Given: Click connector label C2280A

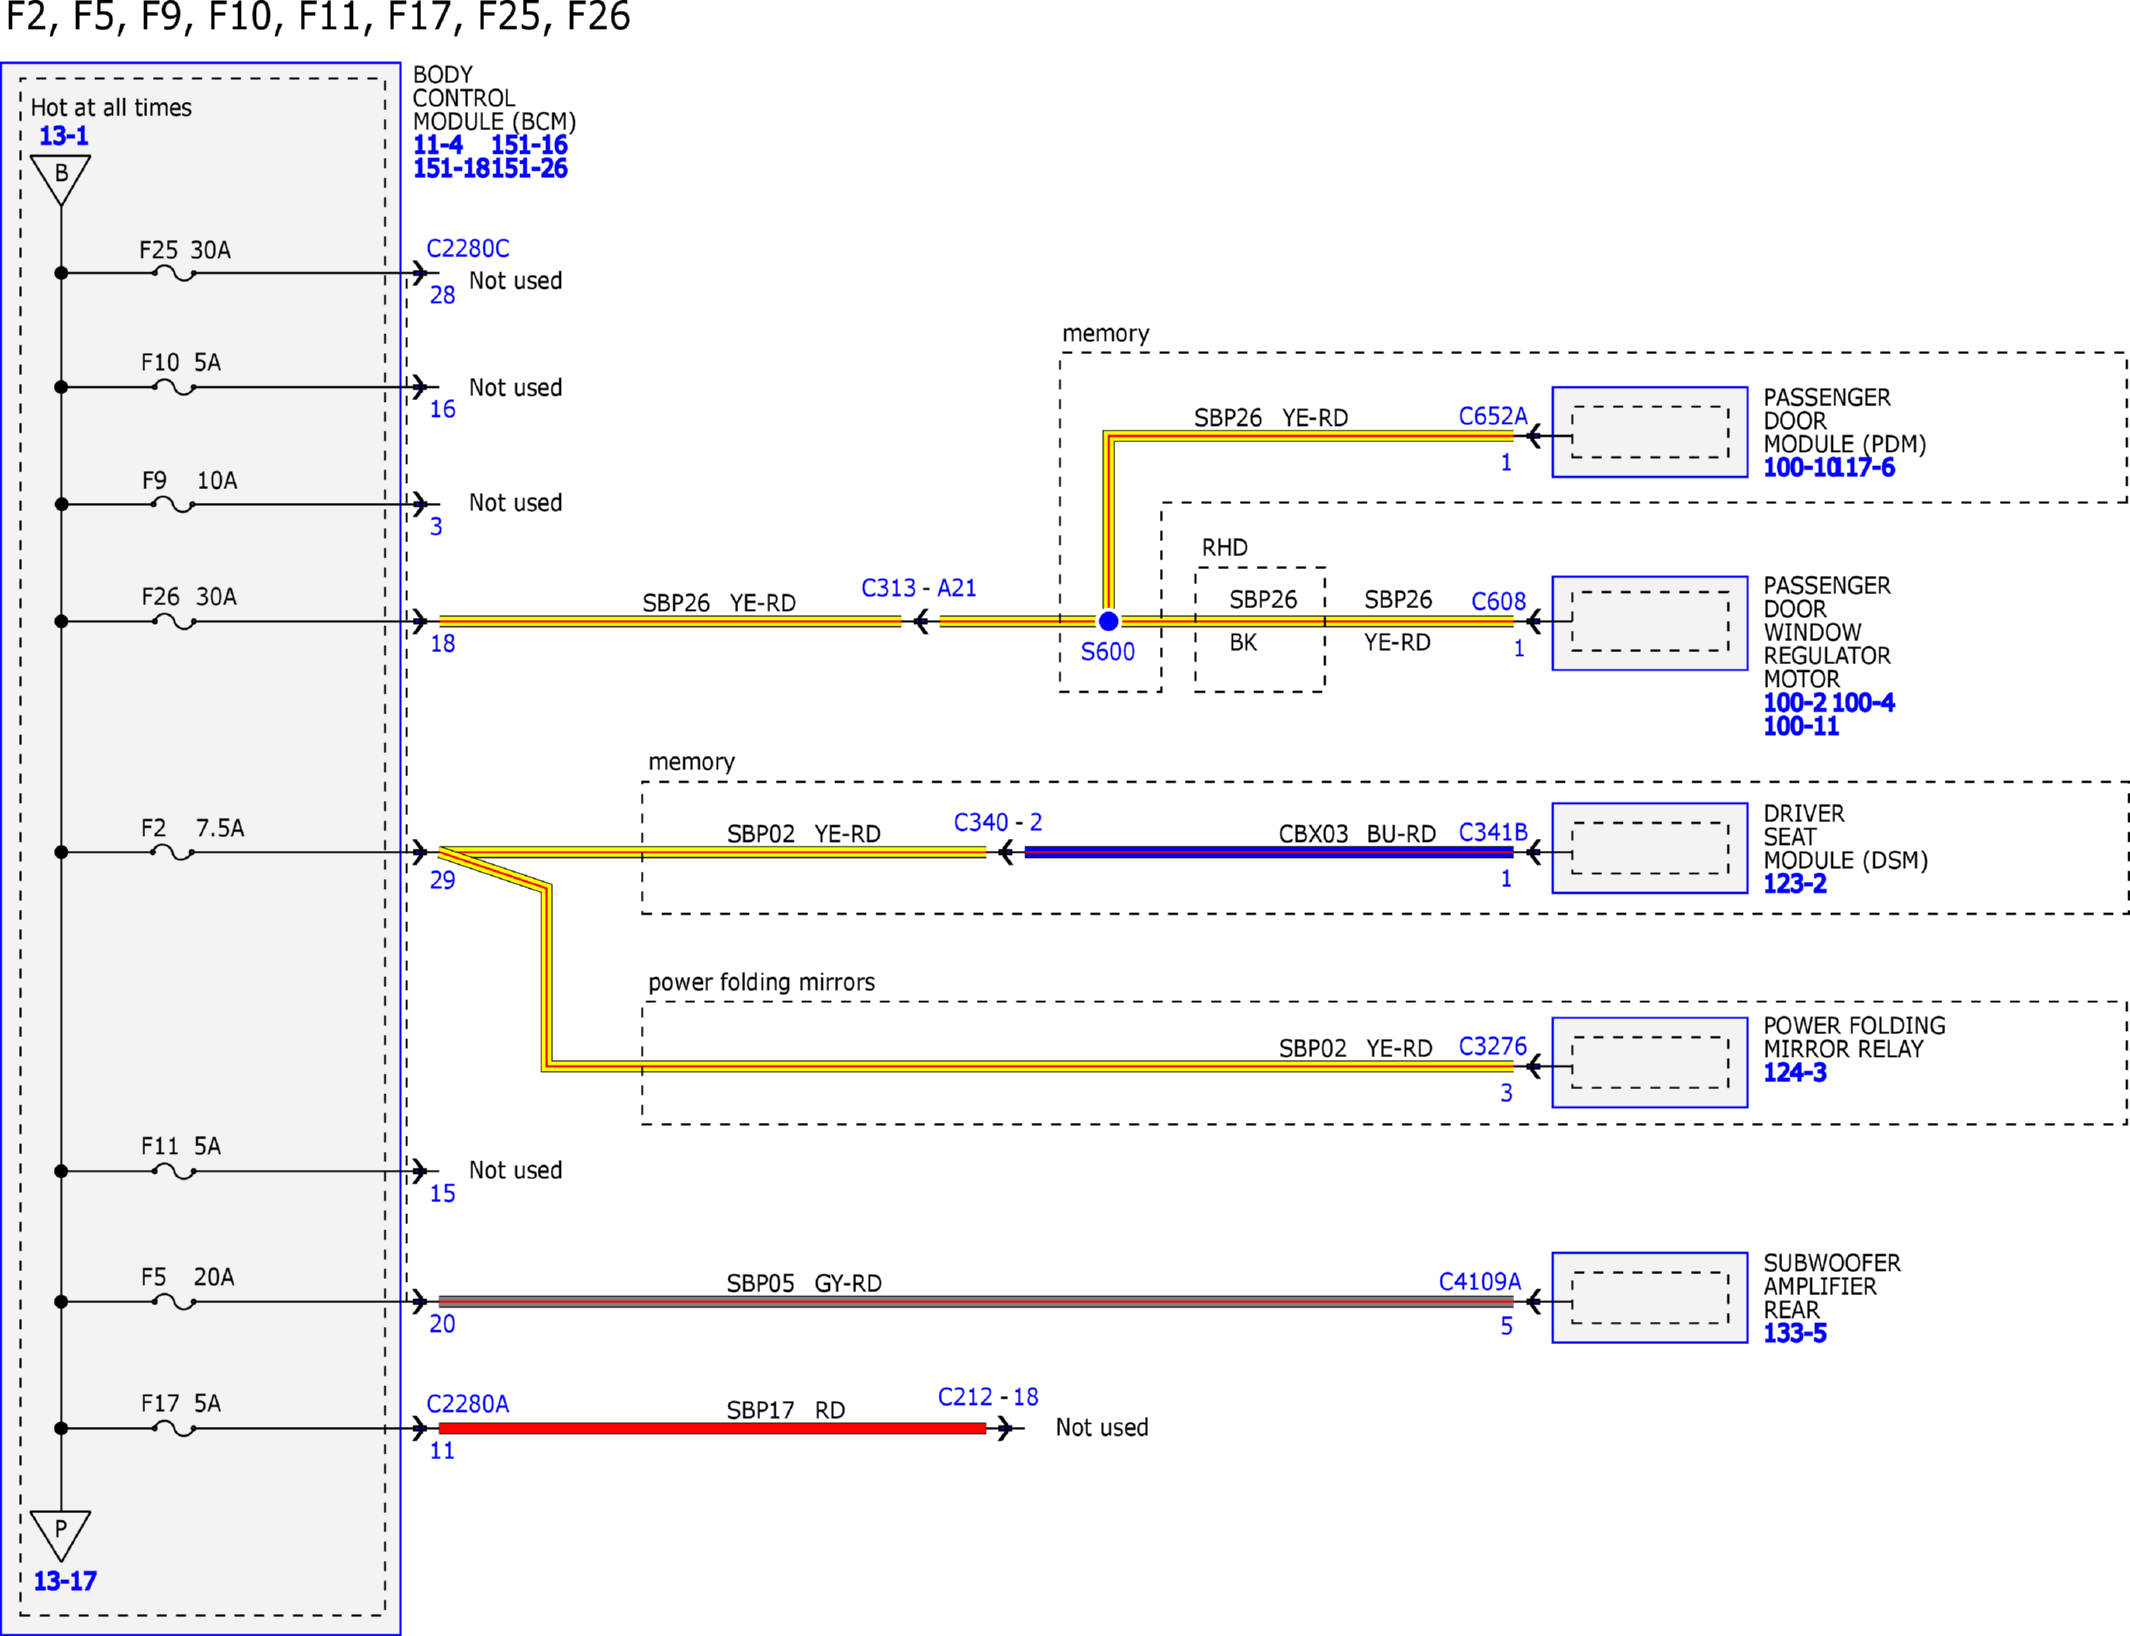Looking at the screenshot, I should point(468,1404).
